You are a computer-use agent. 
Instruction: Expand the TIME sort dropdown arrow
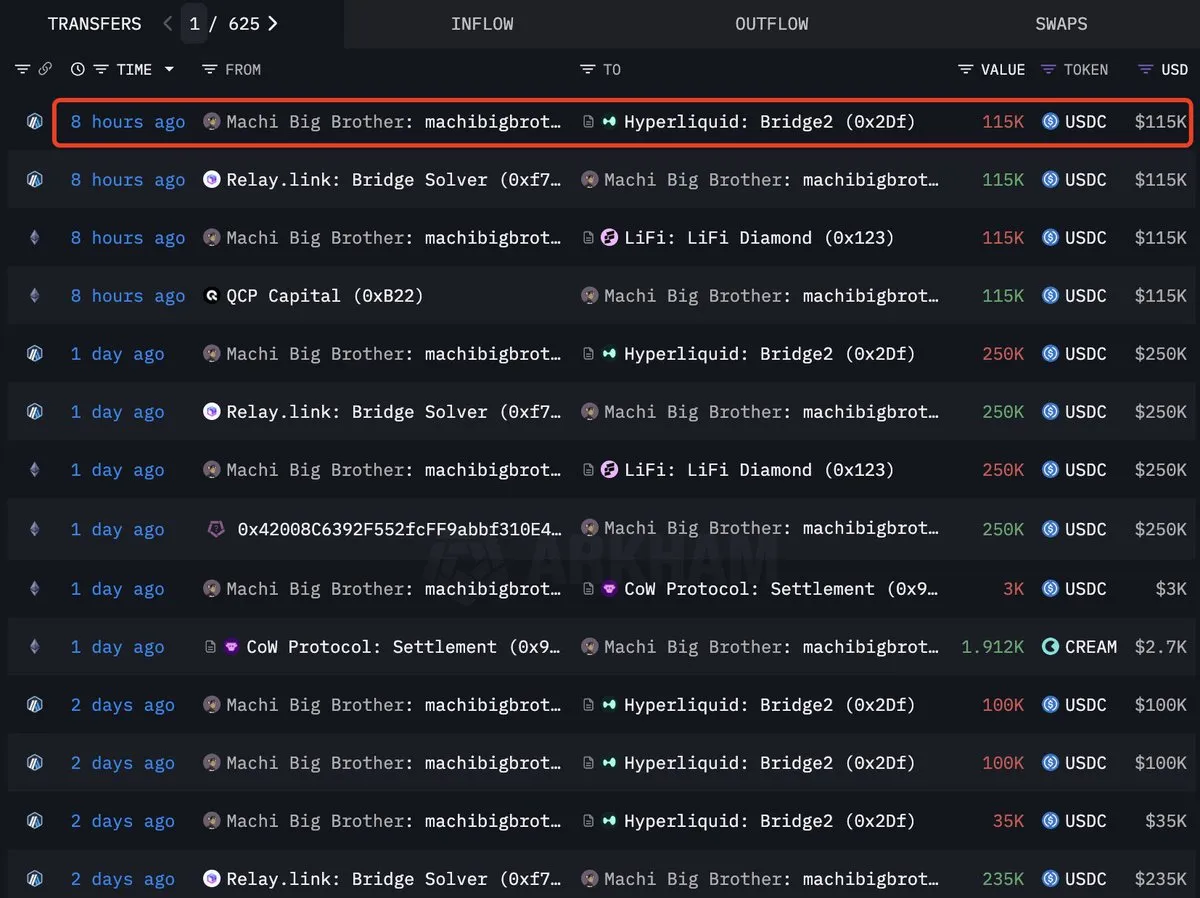pos(169,69)
